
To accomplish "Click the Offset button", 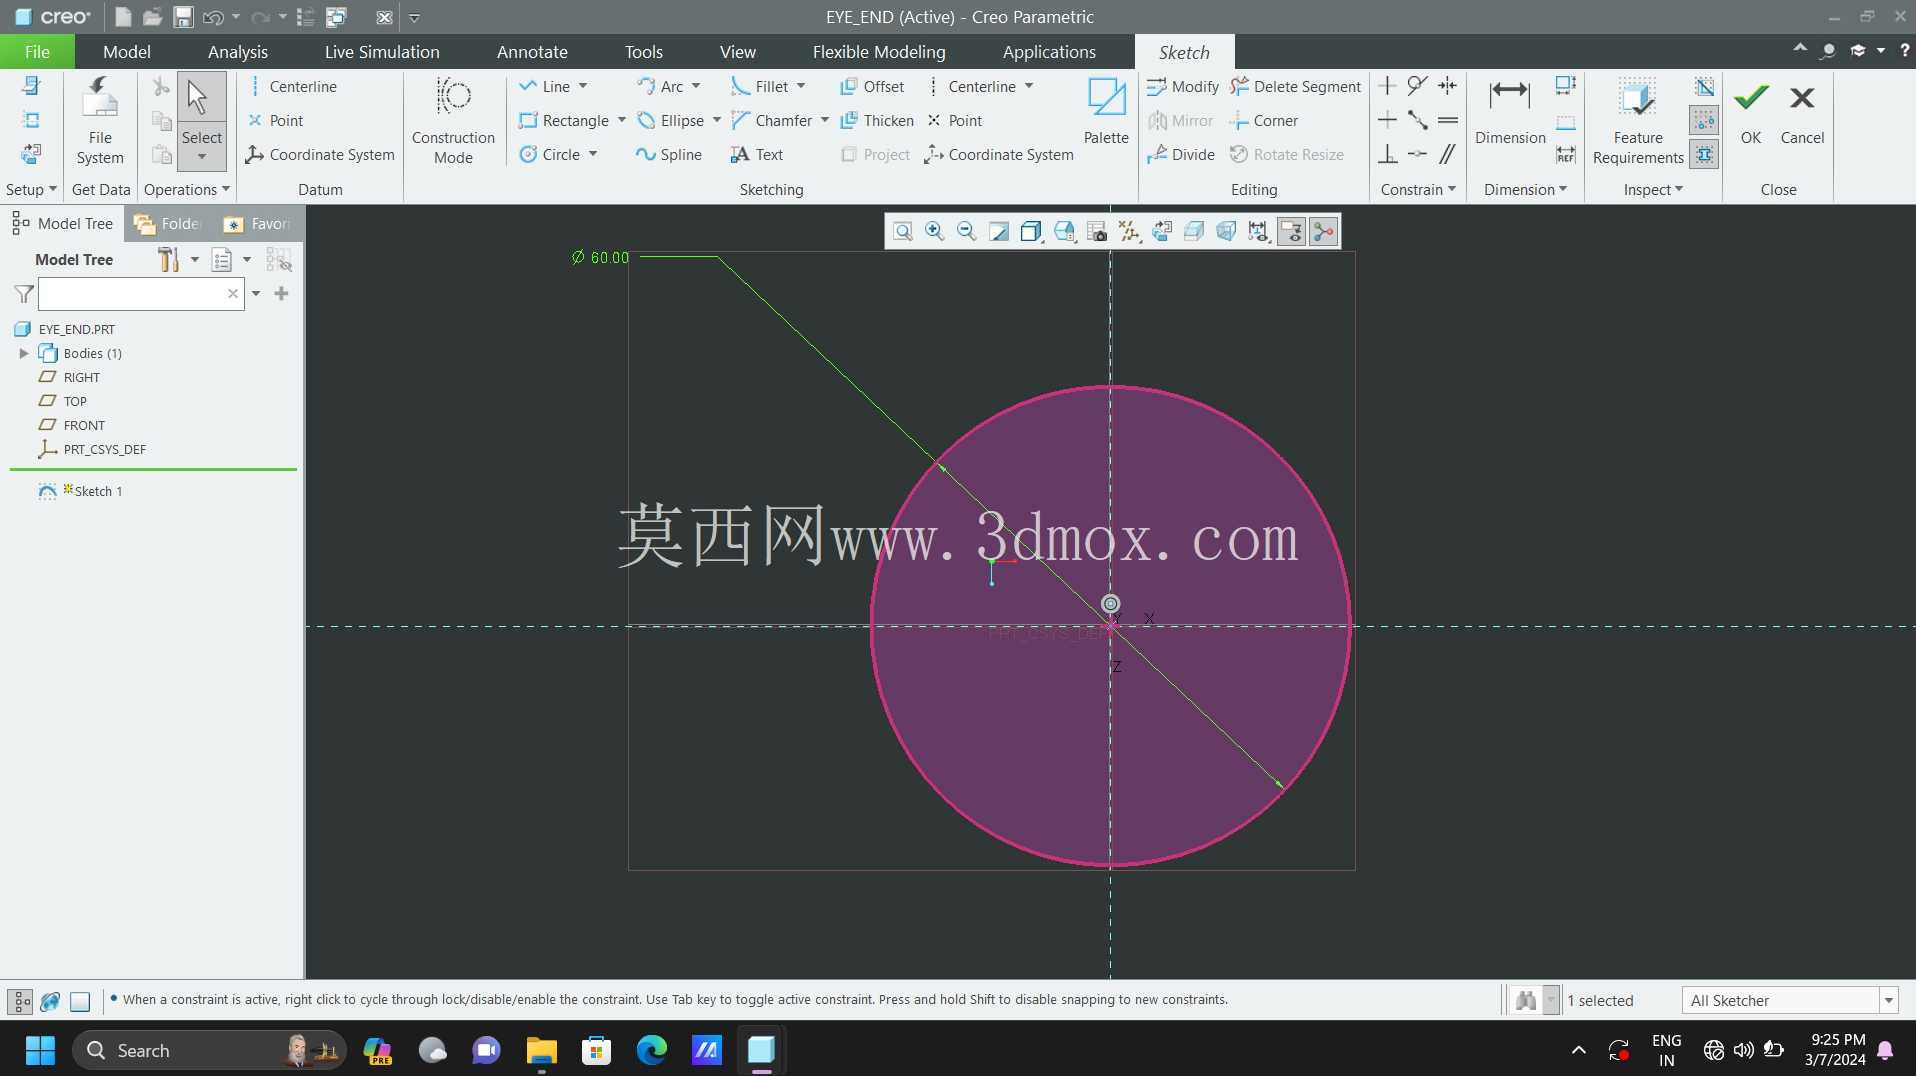I will click(x=872, y=86).
